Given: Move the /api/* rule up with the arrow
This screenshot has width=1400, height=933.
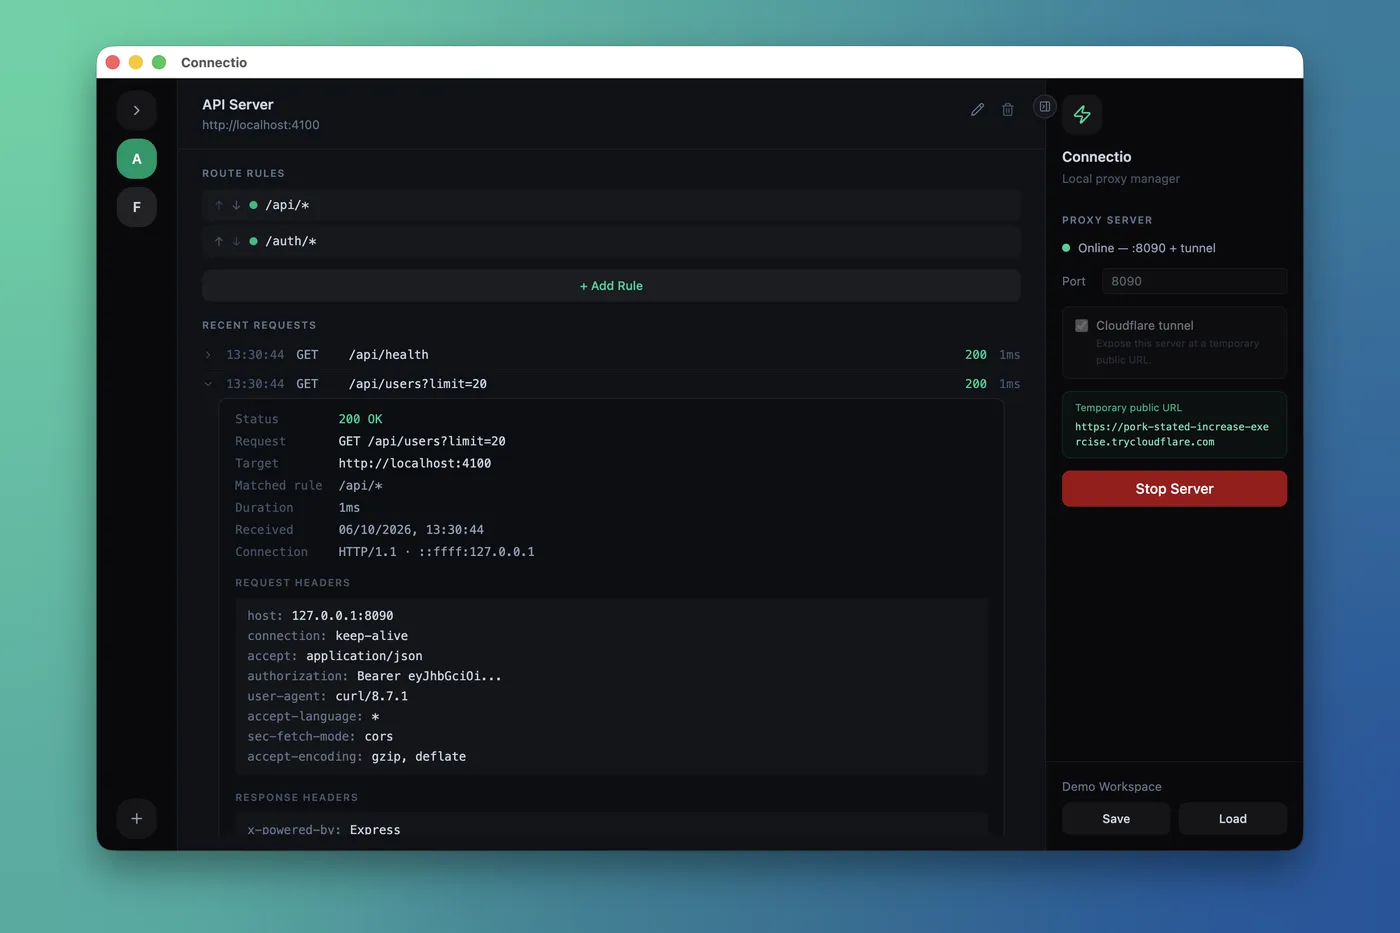Looking at the screenshot, I should click(x=219, y=205).
